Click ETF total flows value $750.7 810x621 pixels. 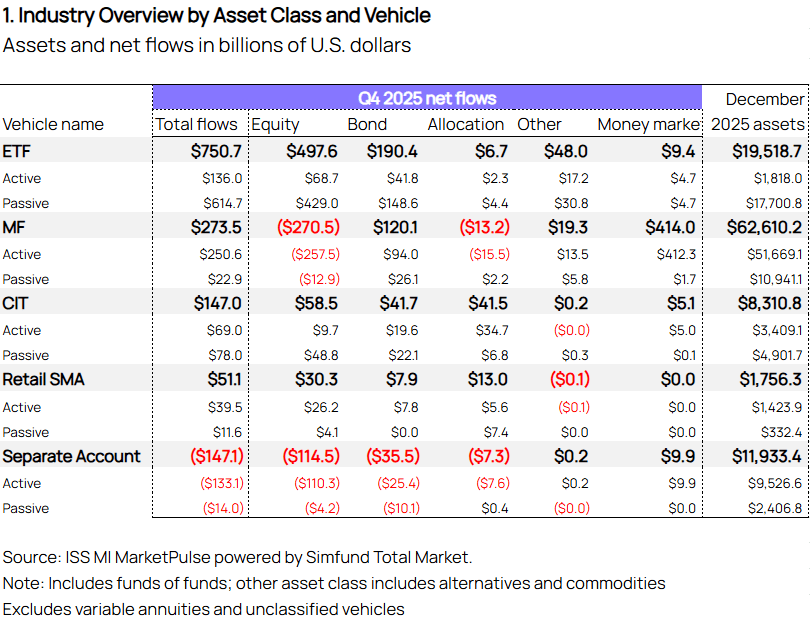point(216,151)
